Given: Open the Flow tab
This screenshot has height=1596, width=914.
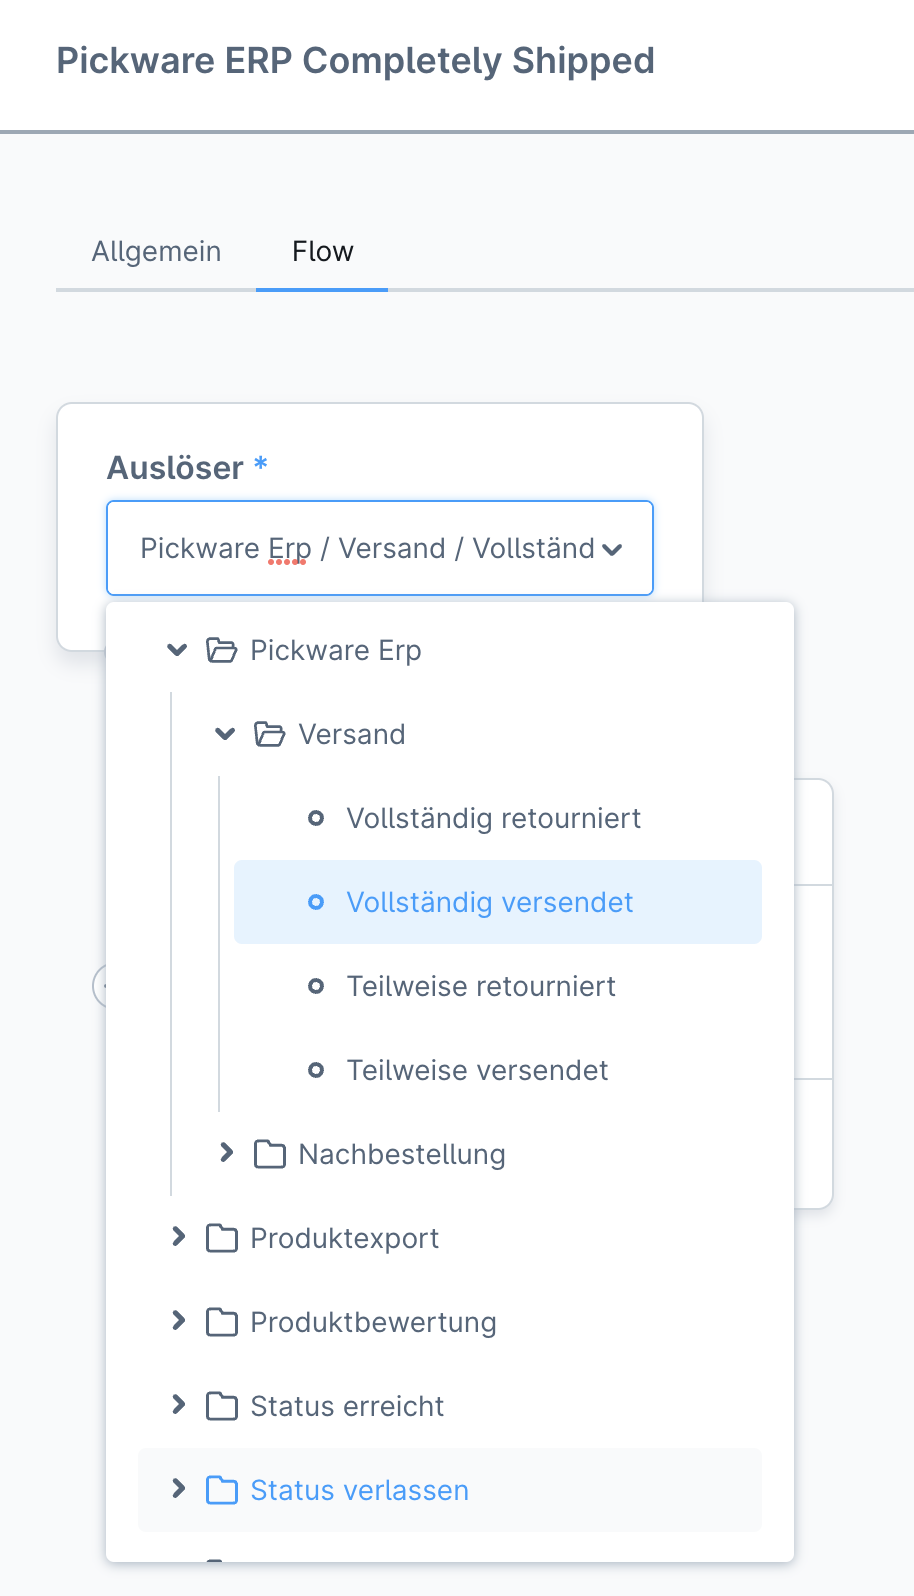Looking at the screenshot, I should click(x=322, y=251).
